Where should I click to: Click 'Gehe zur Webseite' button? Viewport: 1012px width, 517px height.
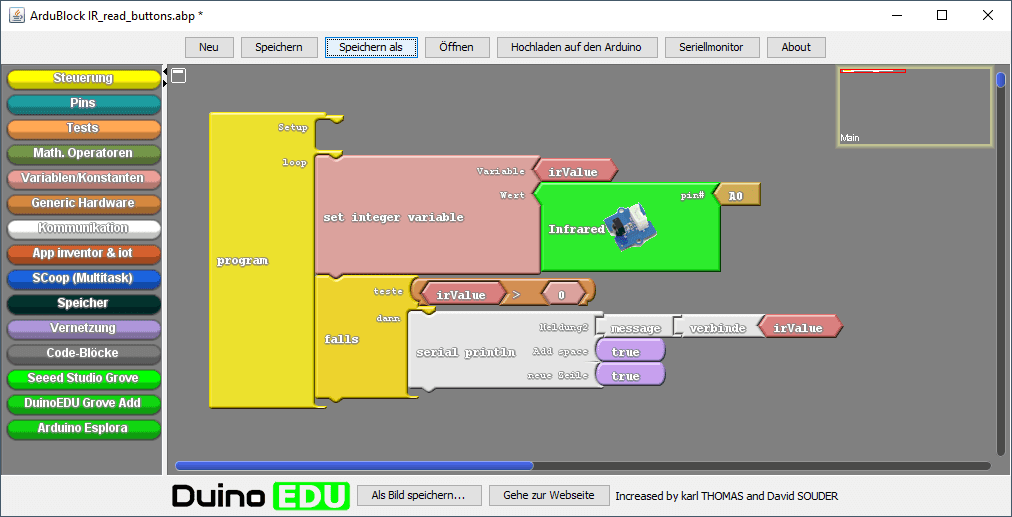[x=549, y=495]
